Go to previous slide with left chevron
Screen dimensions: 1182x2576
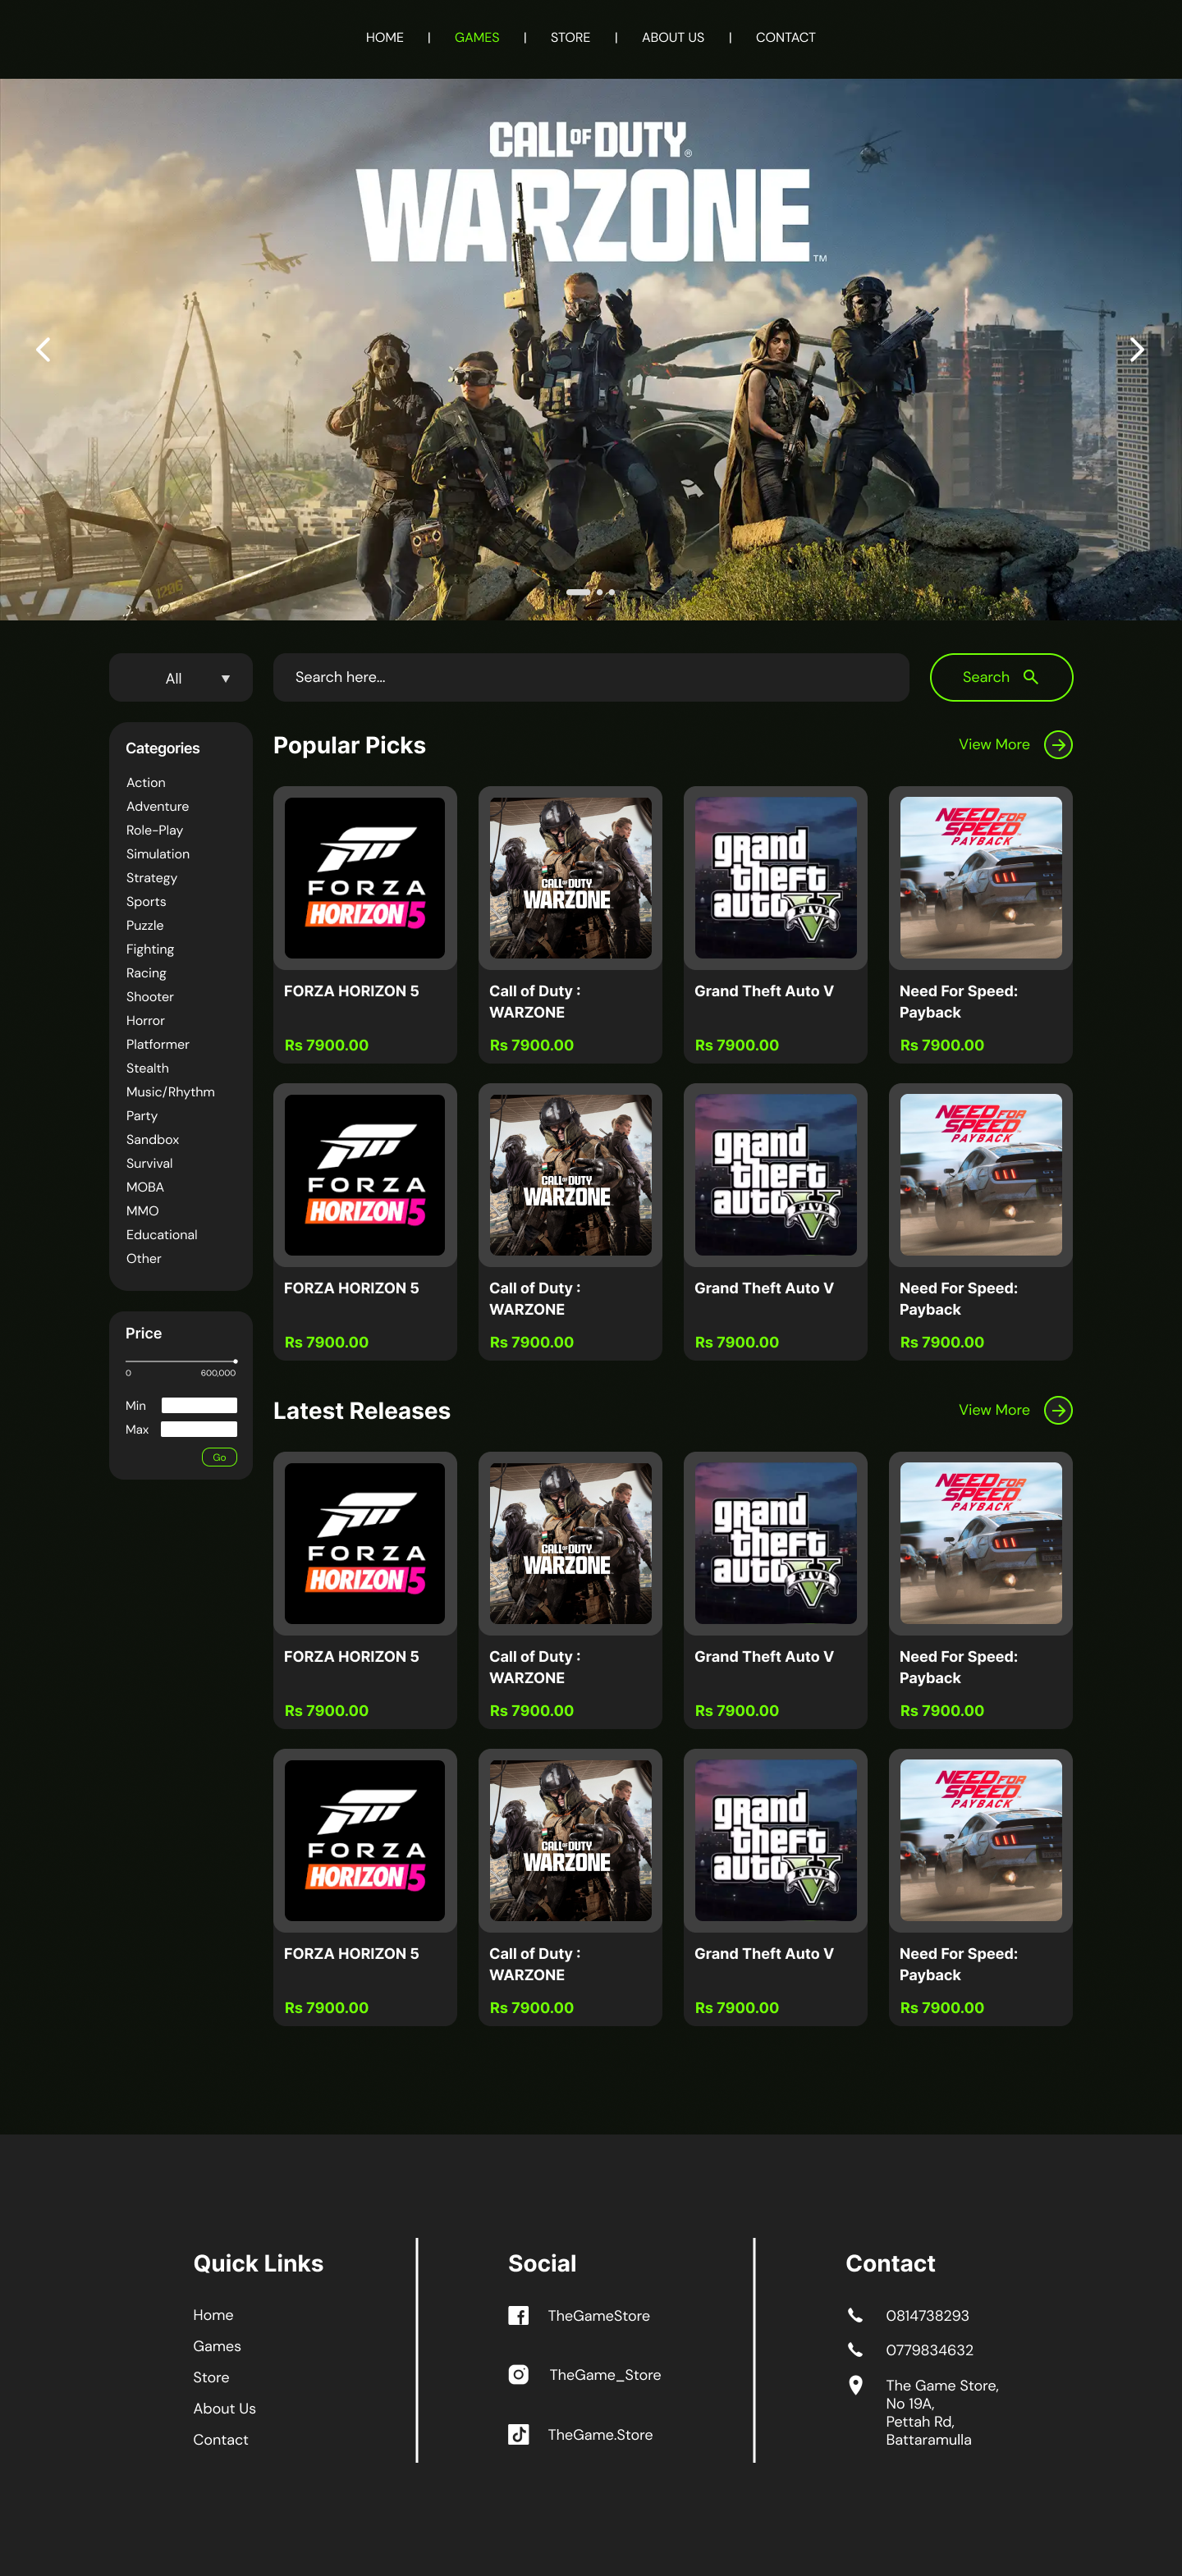[43, 349]
